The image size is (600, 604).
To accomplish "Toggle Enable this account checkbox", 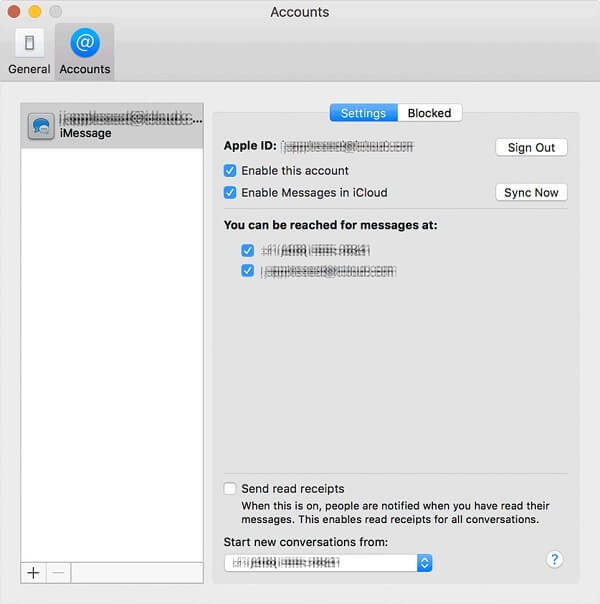I will 230,171.
